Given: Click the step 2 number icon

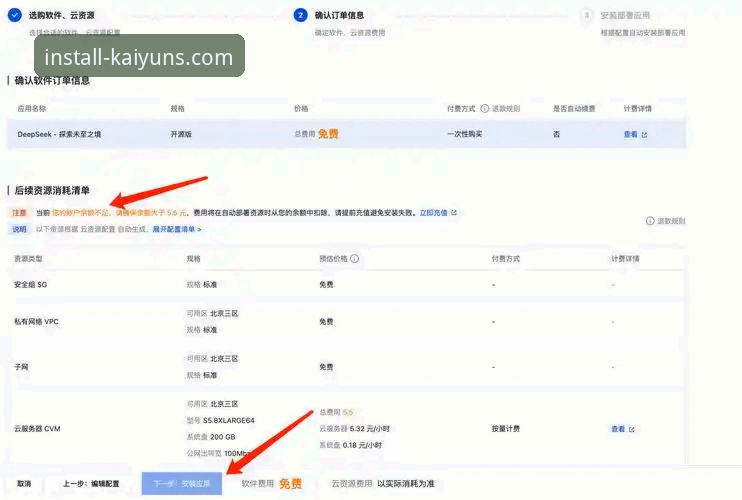Looking at the screenshot, I should coord(300,15).
